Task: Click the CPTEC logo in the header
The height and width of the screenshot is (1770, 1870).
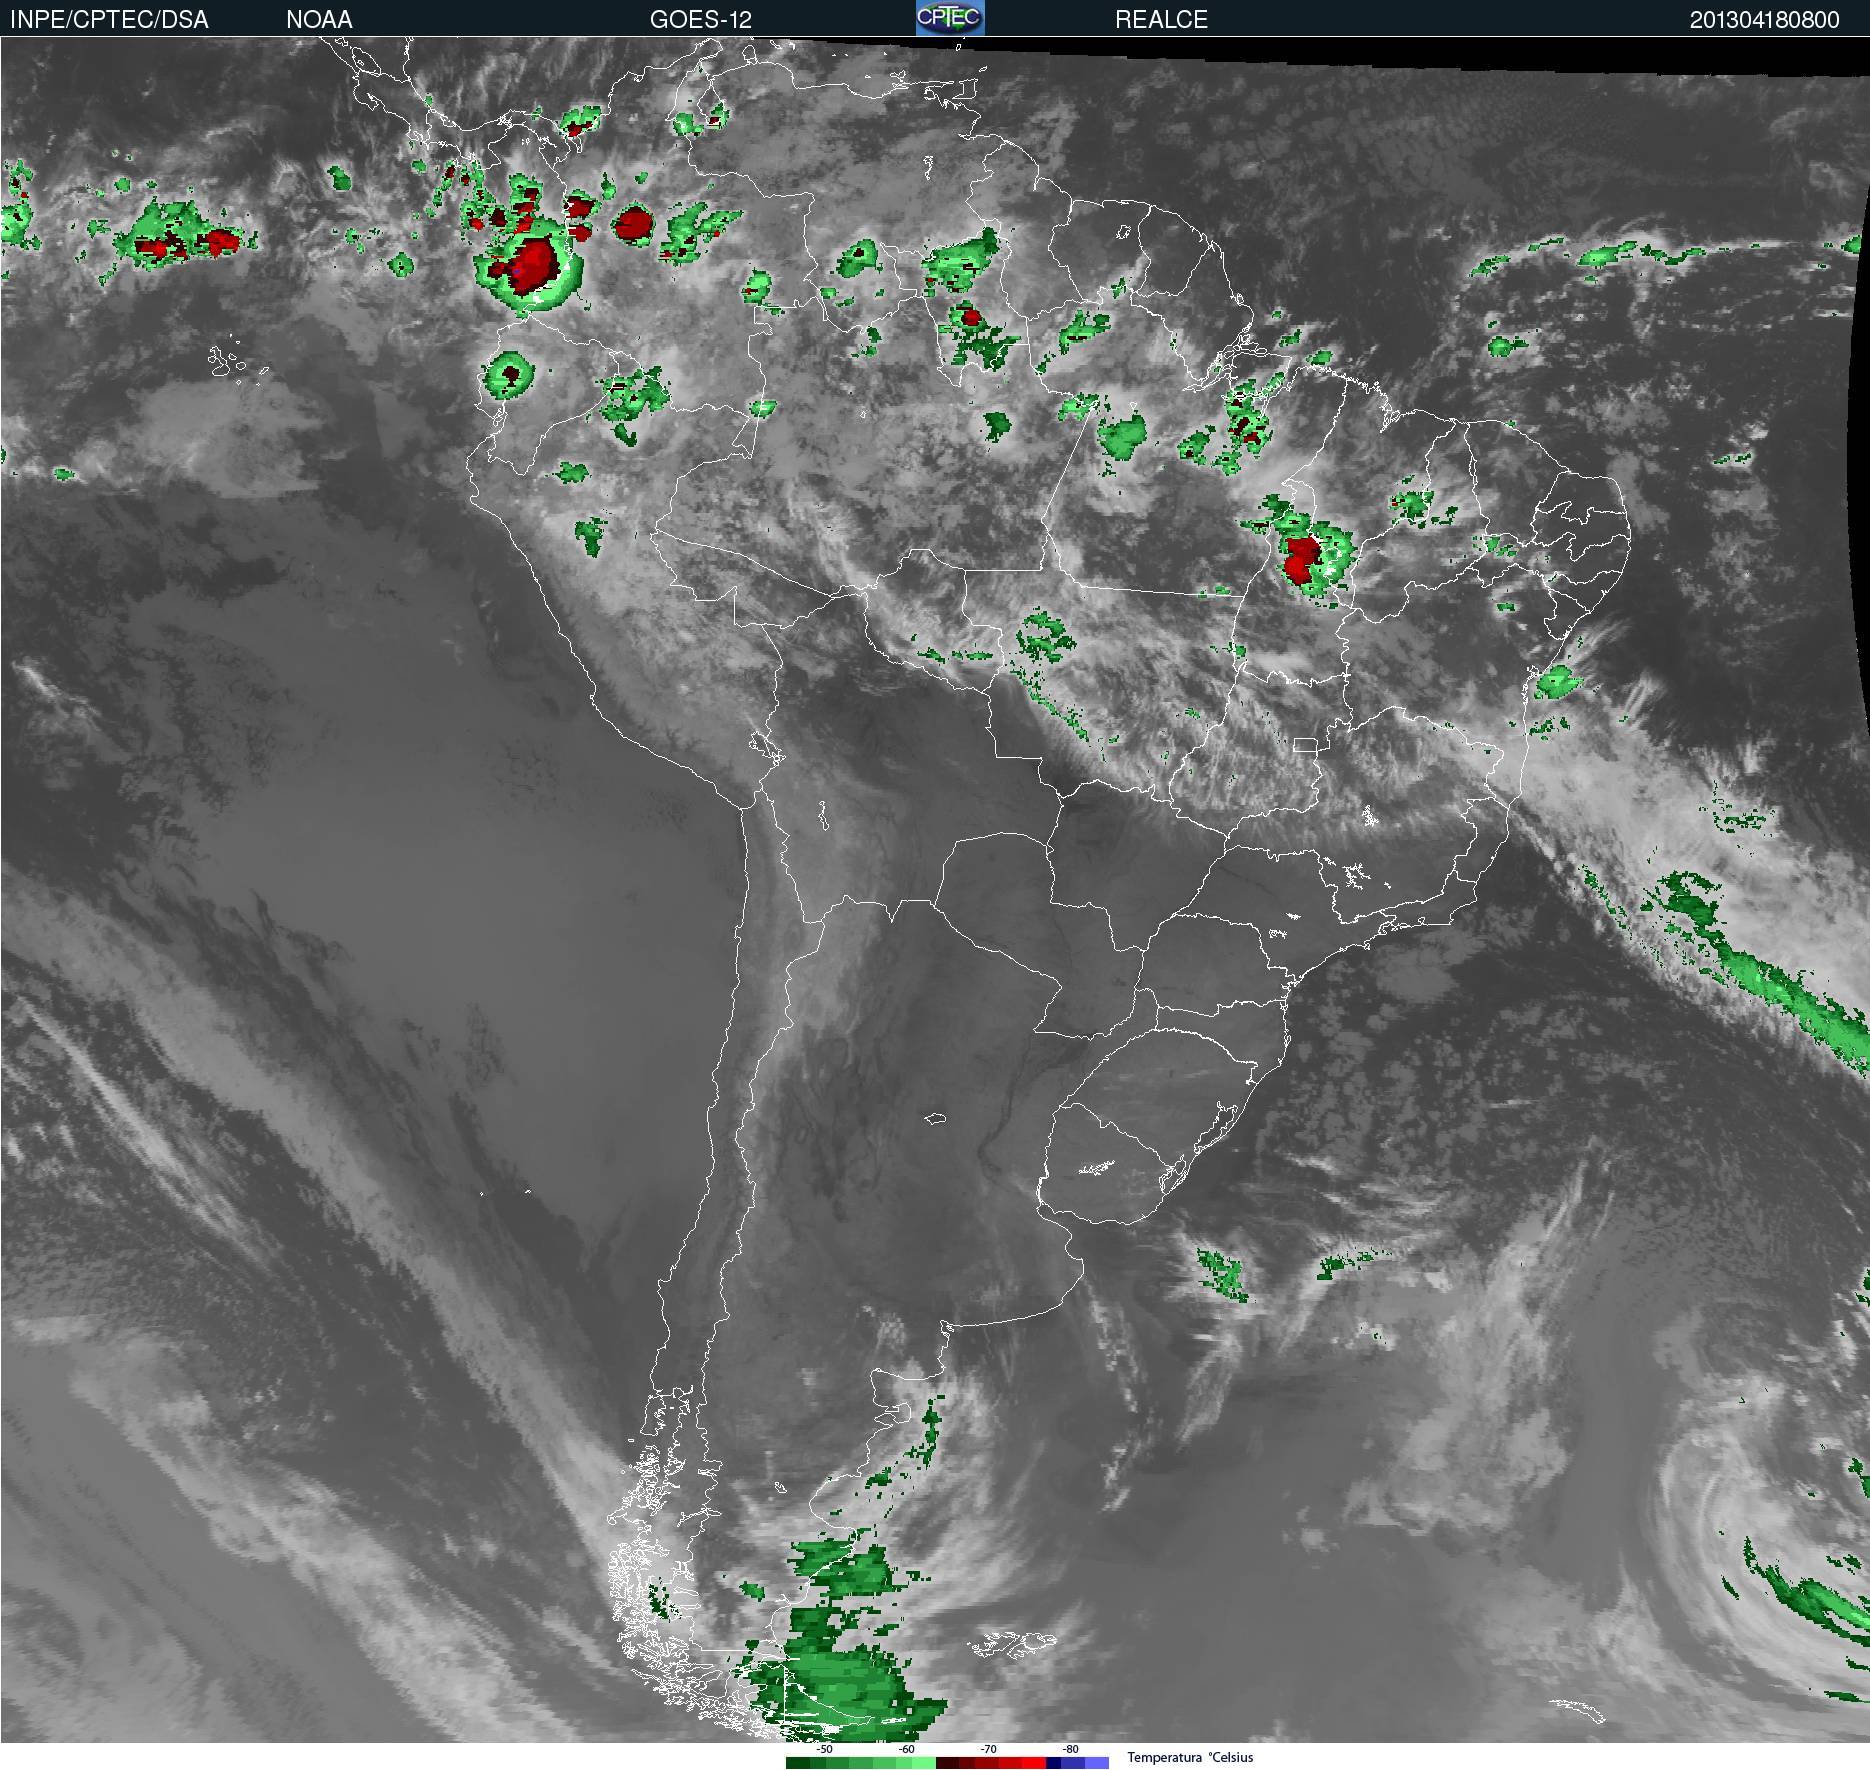Action: pyautogui.click(x=950, y=18)
